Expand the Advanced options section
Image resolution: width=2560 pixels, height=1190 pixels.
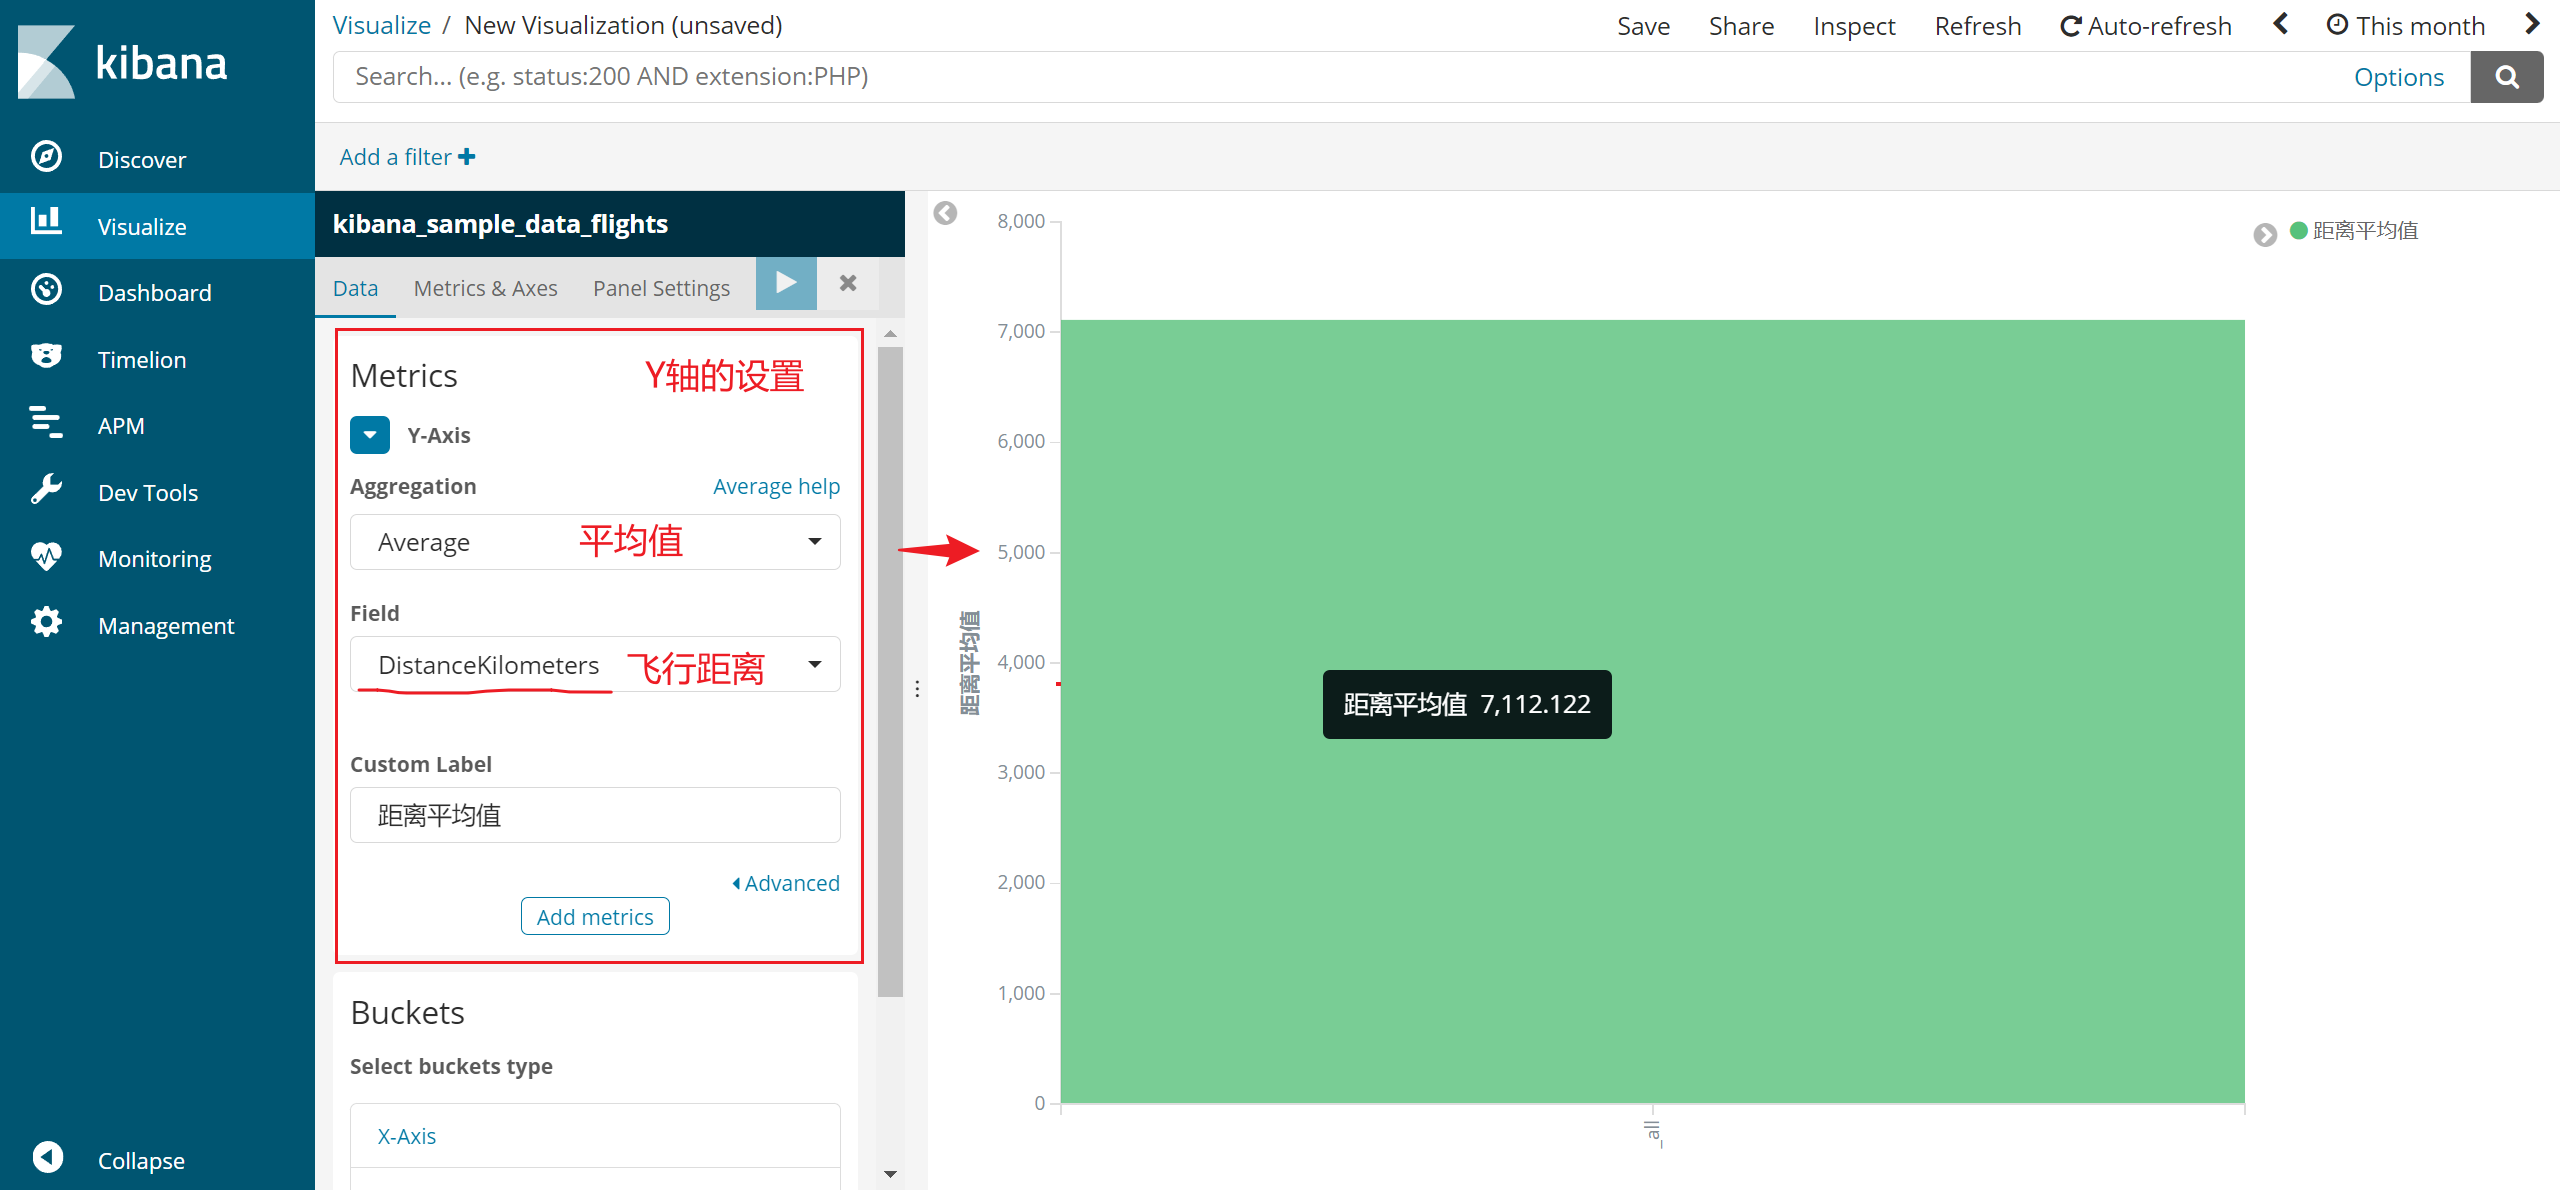pyautogui.click(x=786, y=883)
